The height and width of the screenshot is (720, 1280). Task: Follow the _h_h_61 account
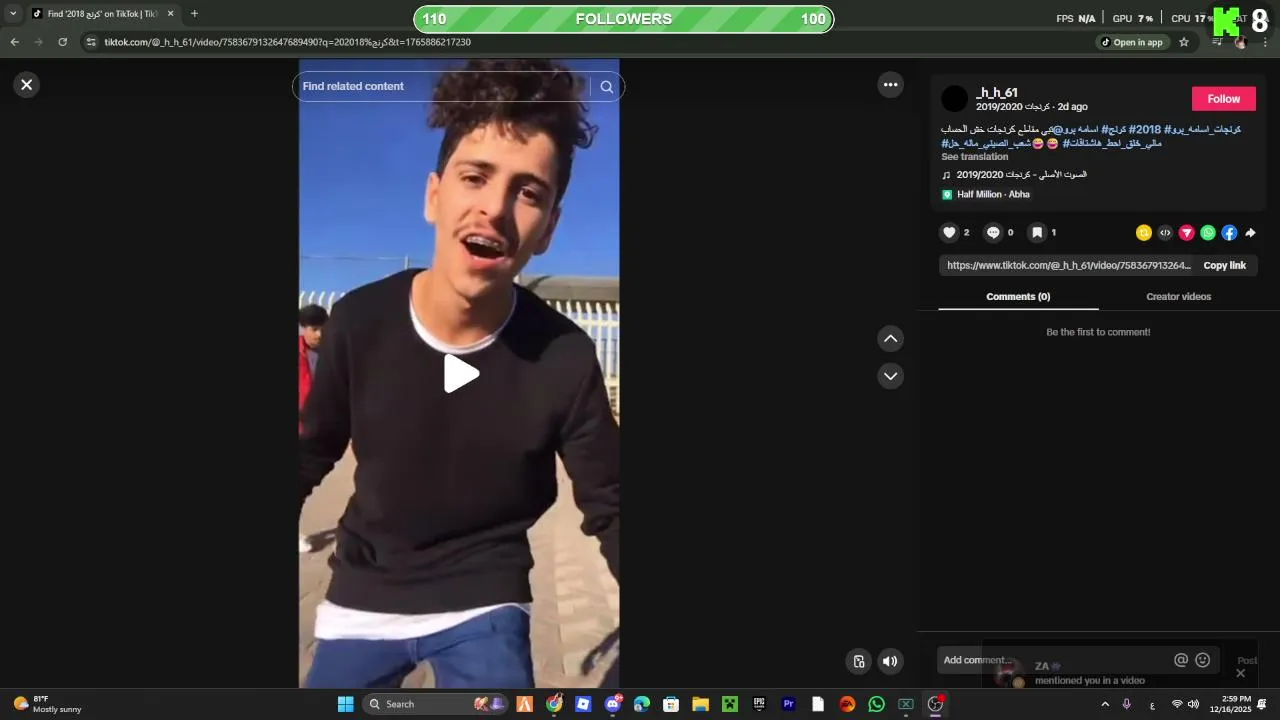click(1223, 99)
